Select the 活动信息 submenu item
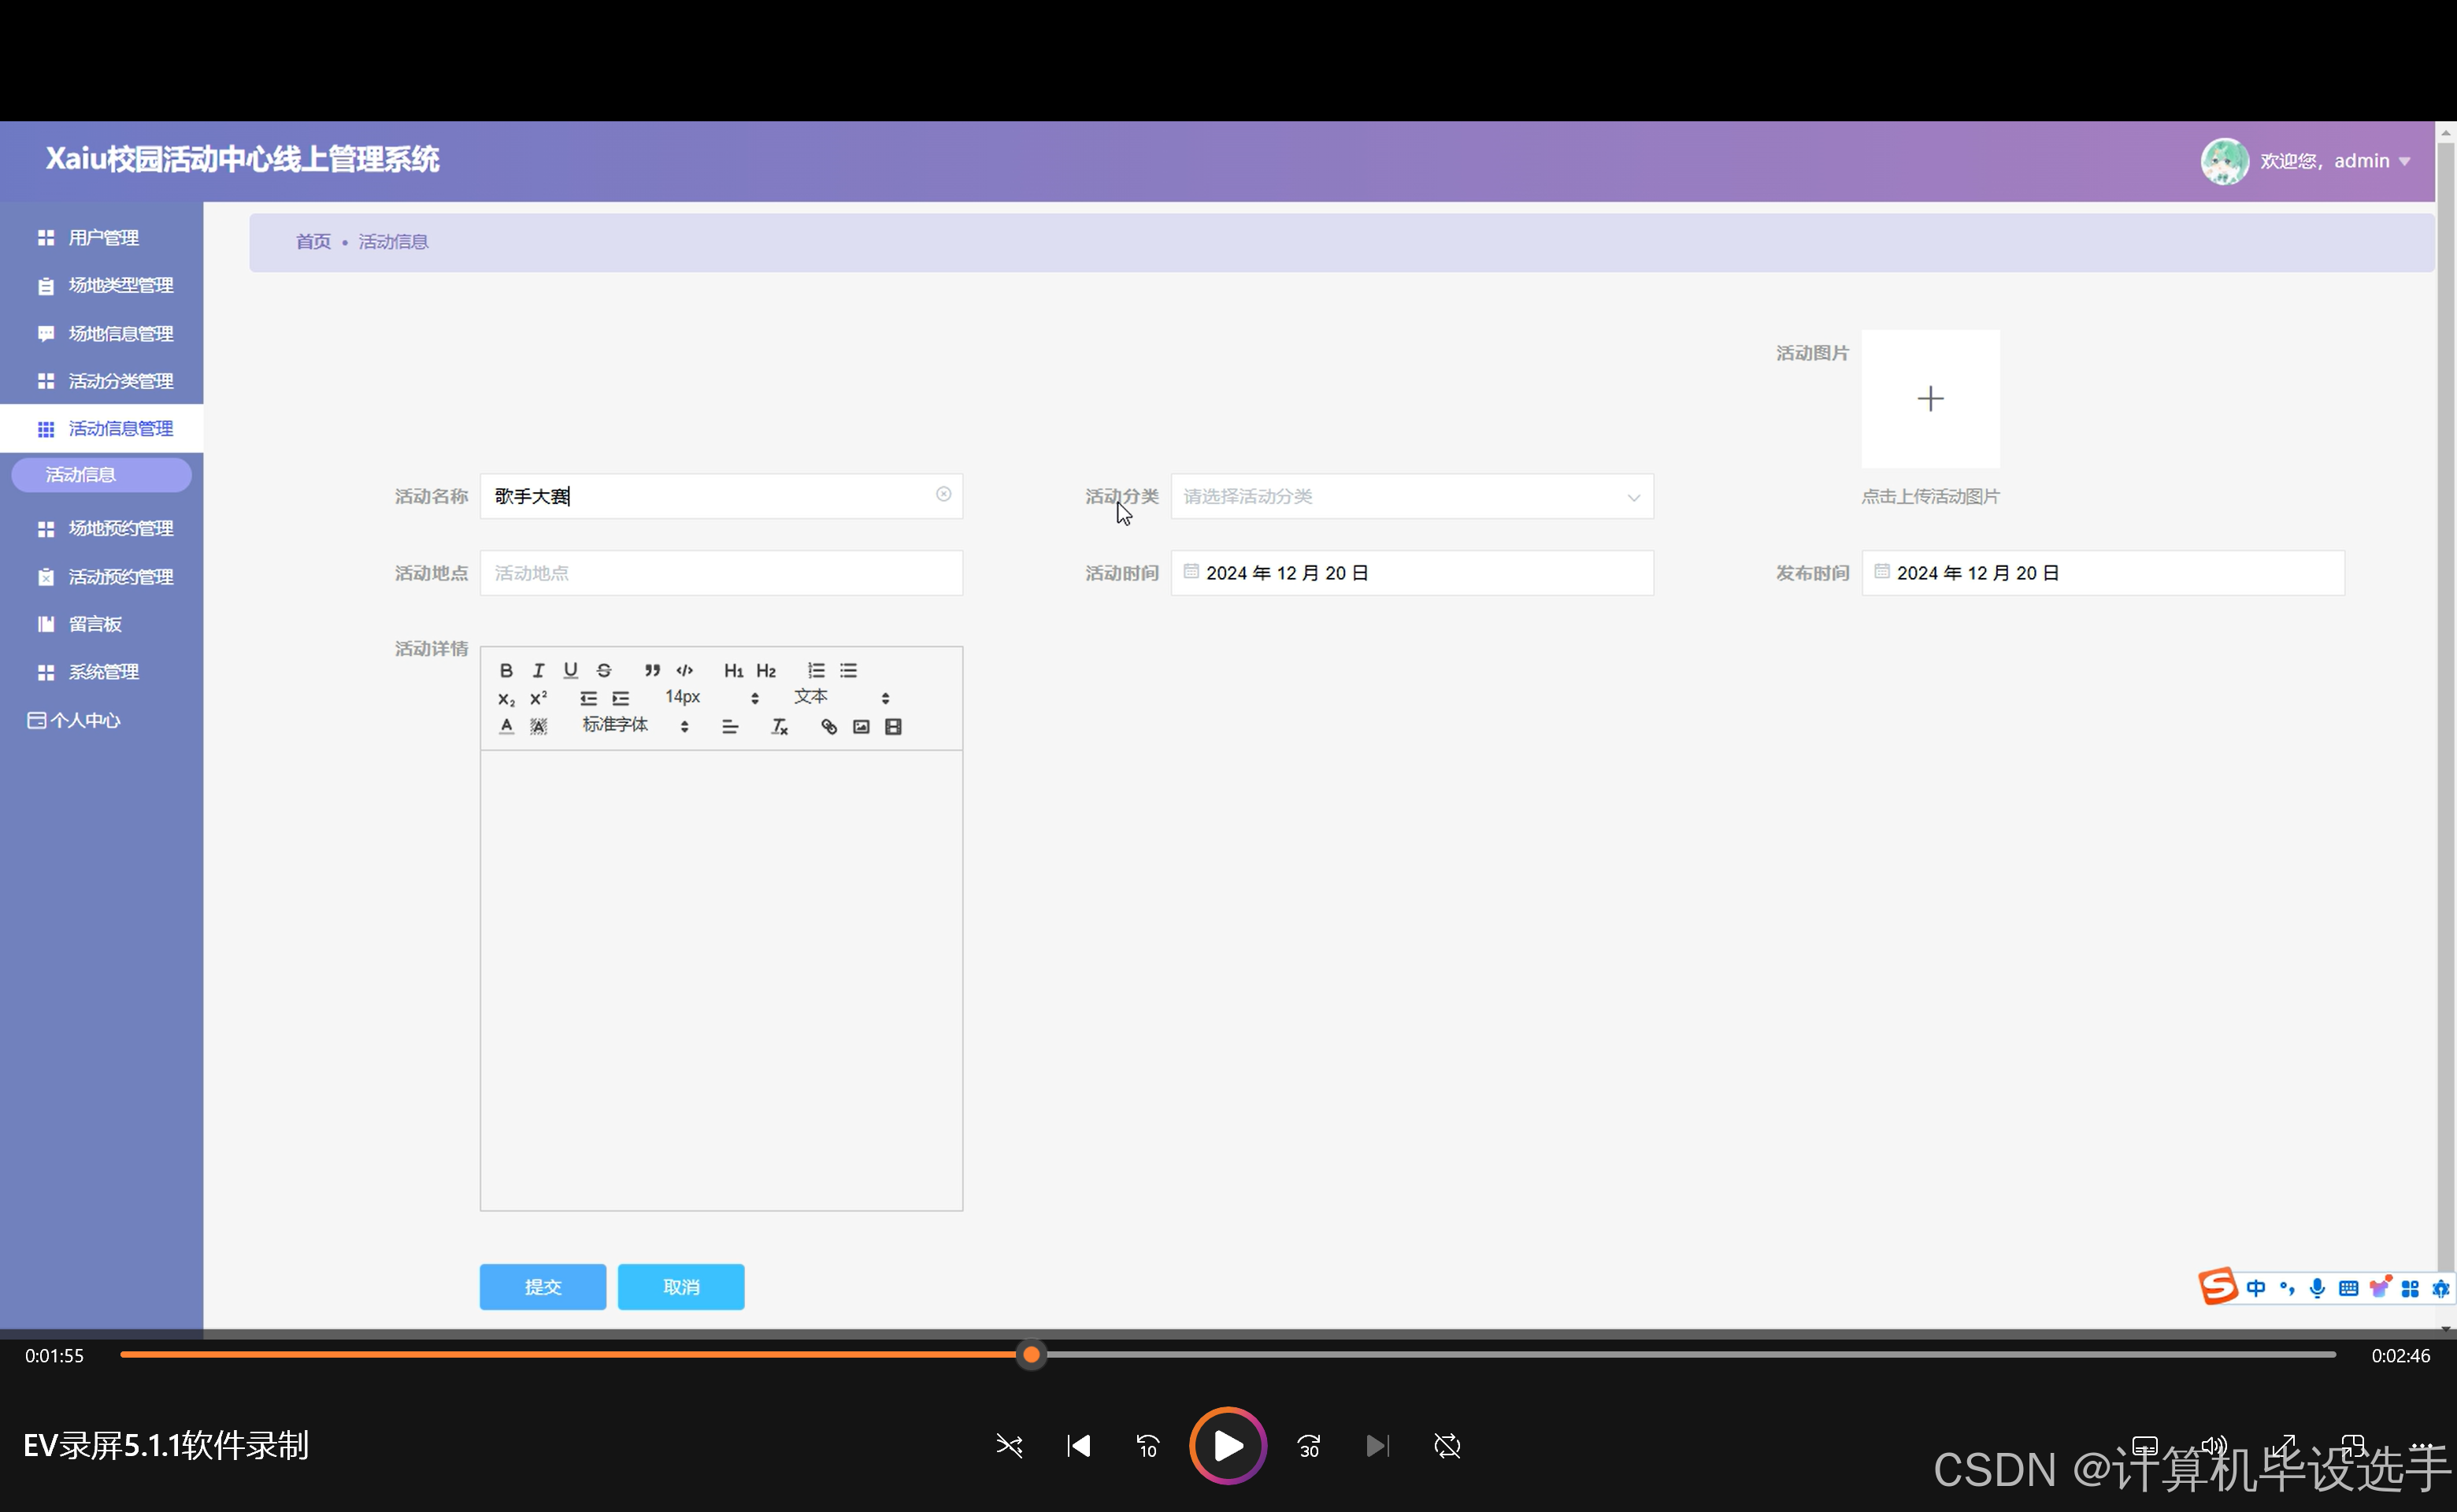Viewport: 2457px width, 1512px height. pos(101,474)
